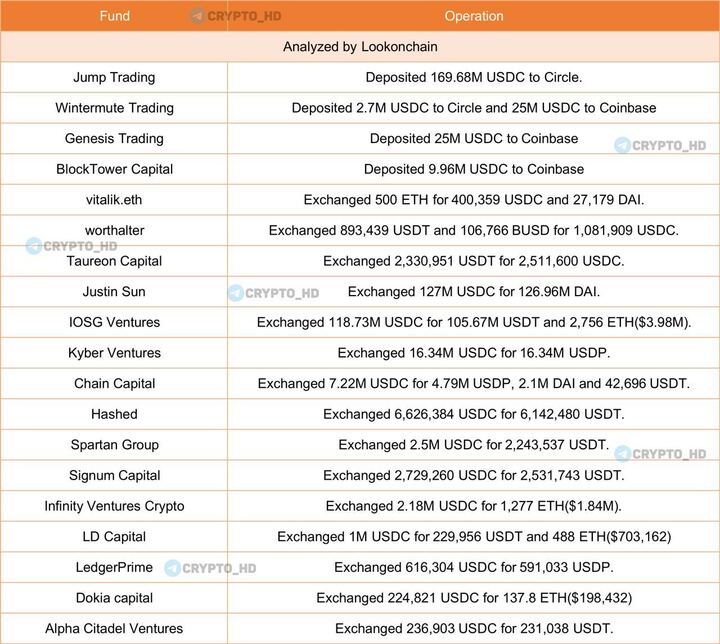
Task: Select the "vitalik.eth" fund cell
Action: [114, 200]
